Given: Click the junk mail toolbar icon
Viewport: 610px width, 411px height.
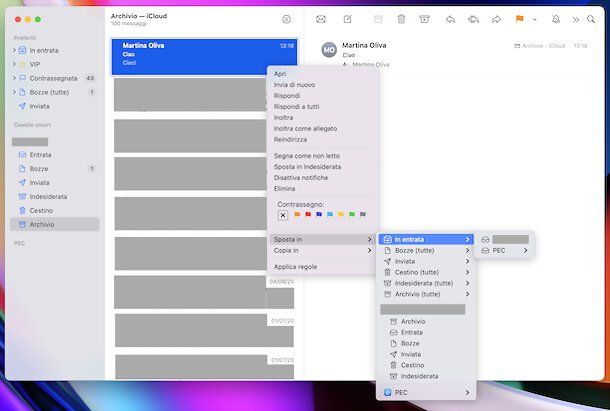Looking at the screenshot, I should (424, 19).
